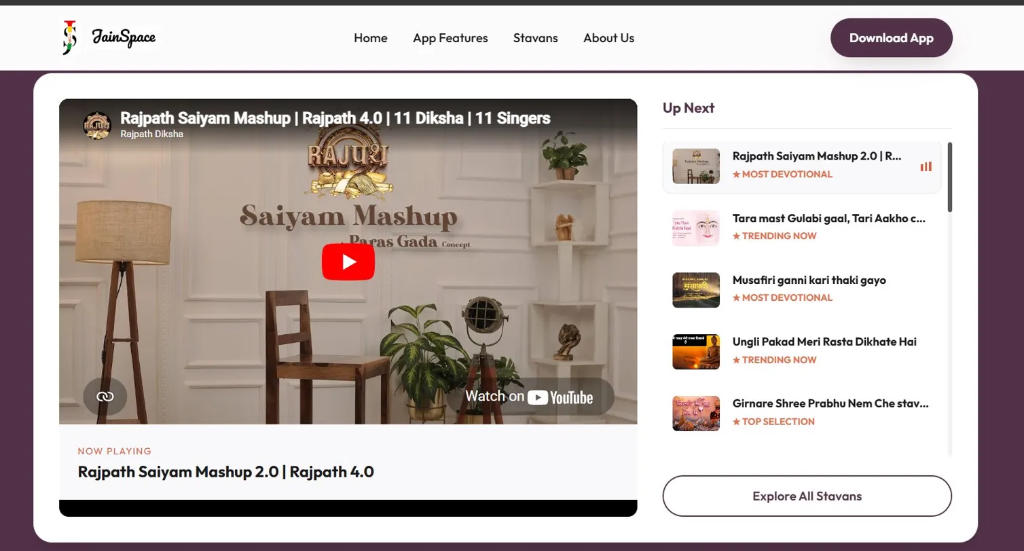Select Tara mast Gulabi gaal thumbnail
The image size is (1024, 551).
(696, 228)
